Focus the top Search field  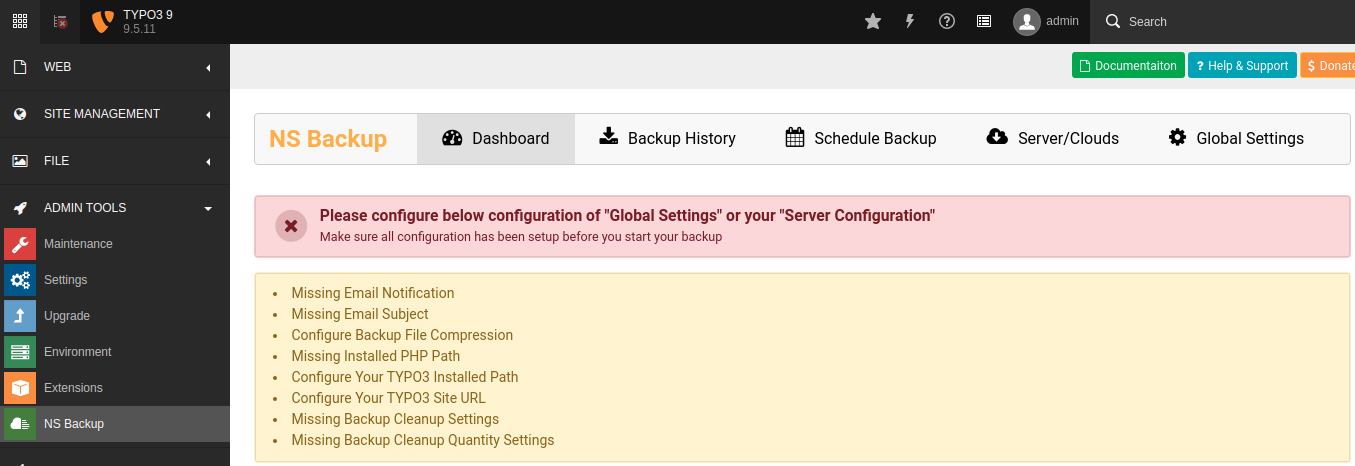click(1222, 21)
